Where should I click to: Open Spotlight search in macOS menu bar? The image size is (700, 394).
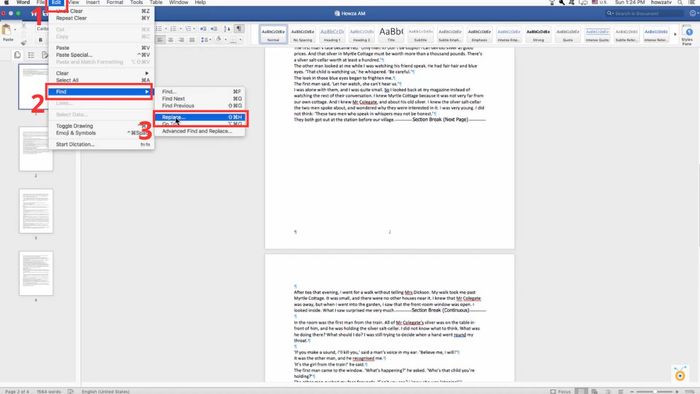[x=680, y=3]
